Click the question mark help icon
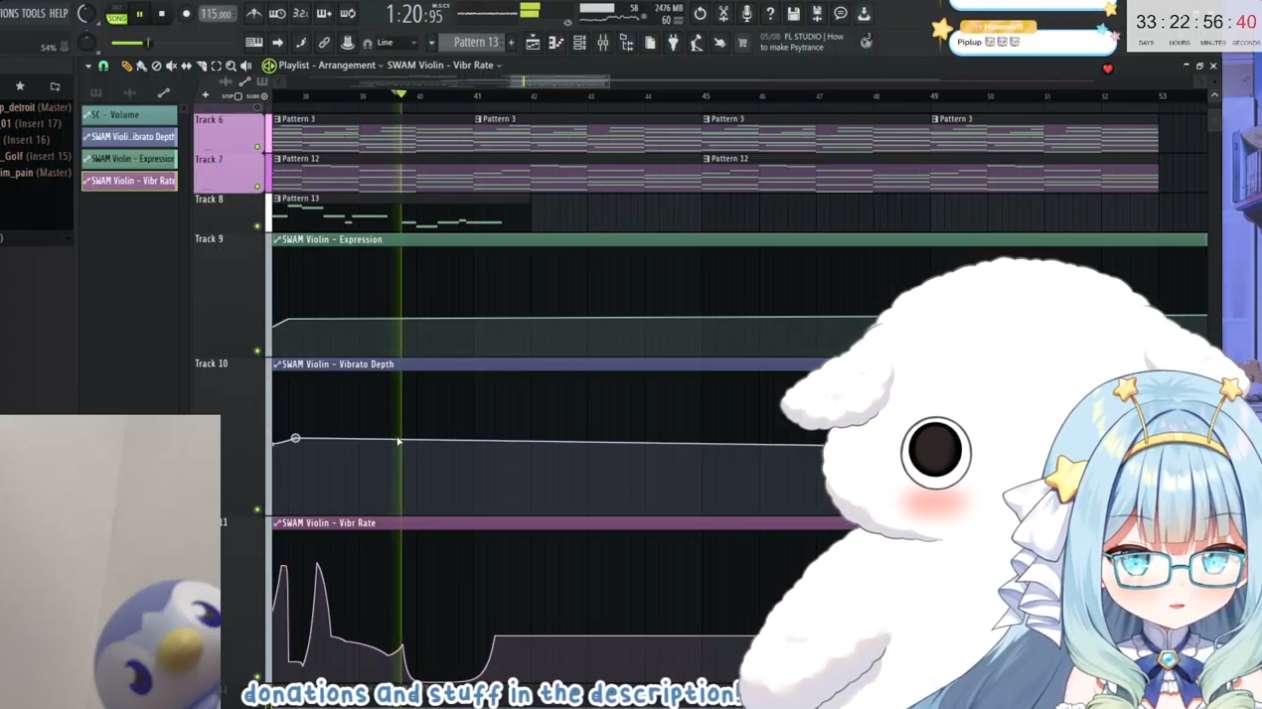 tap(770, 14)
